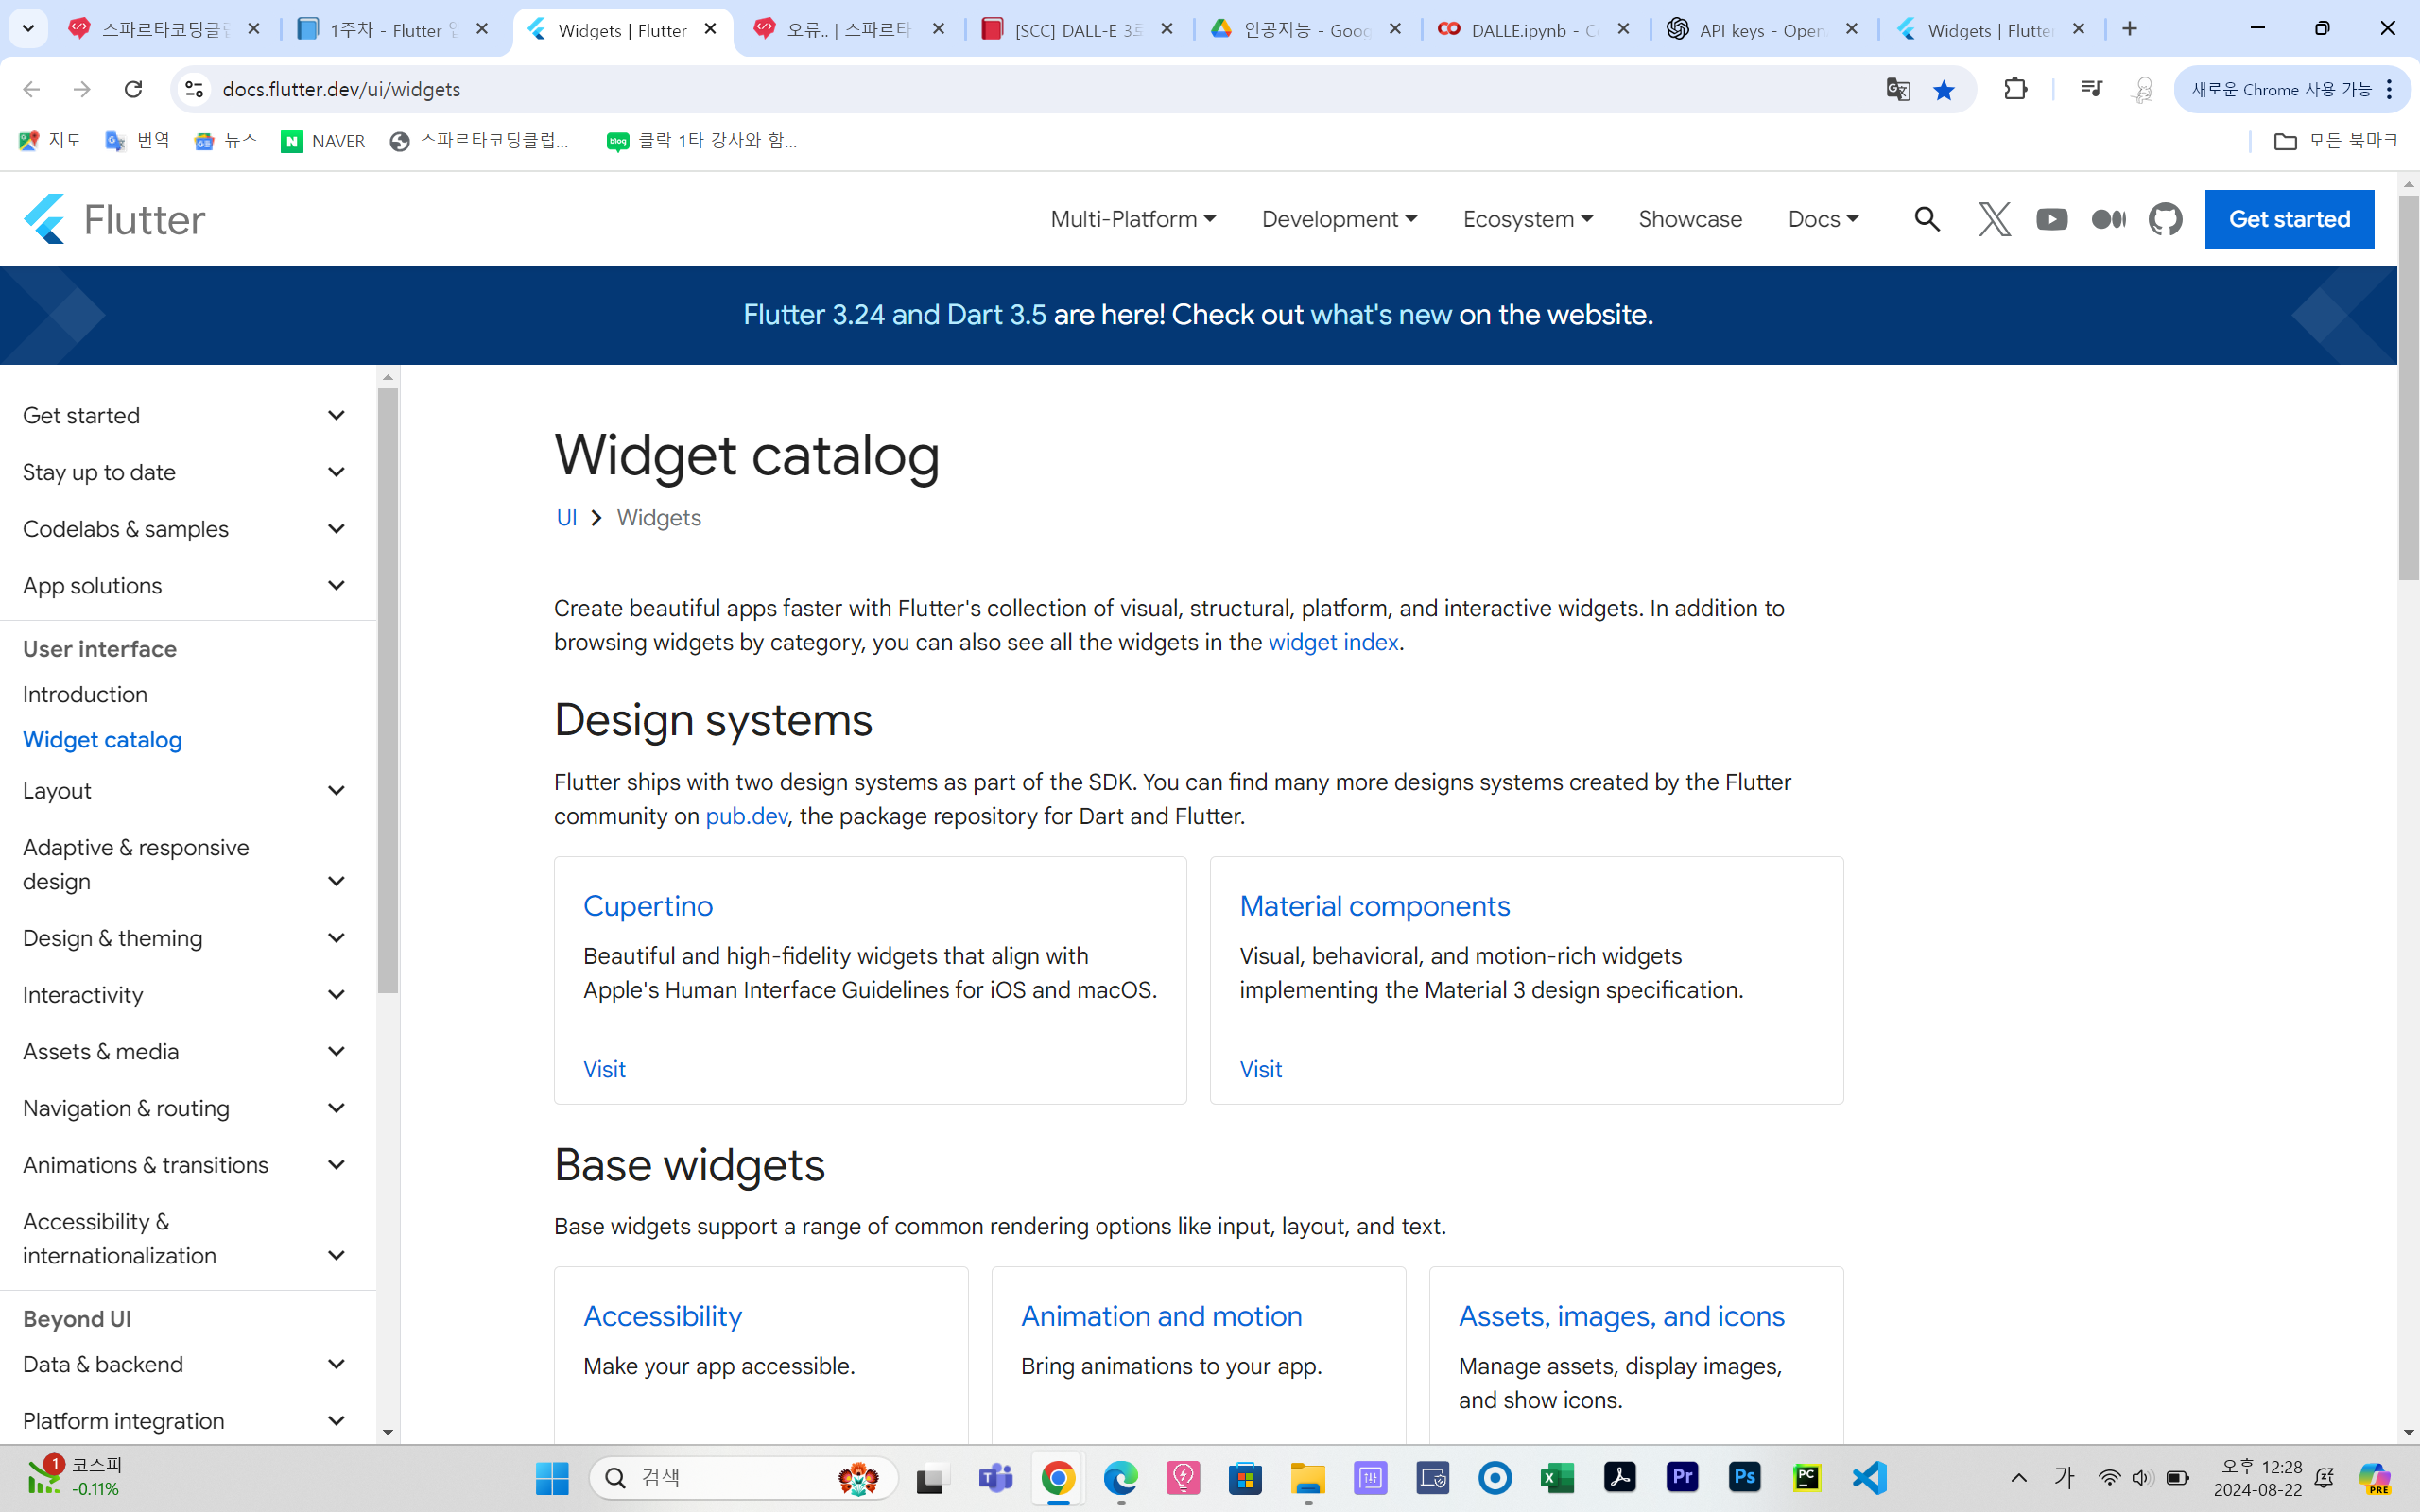Expand the Stay up to date section
The height and width of the screenshot is (1512, 2420).
pos(186,472)
